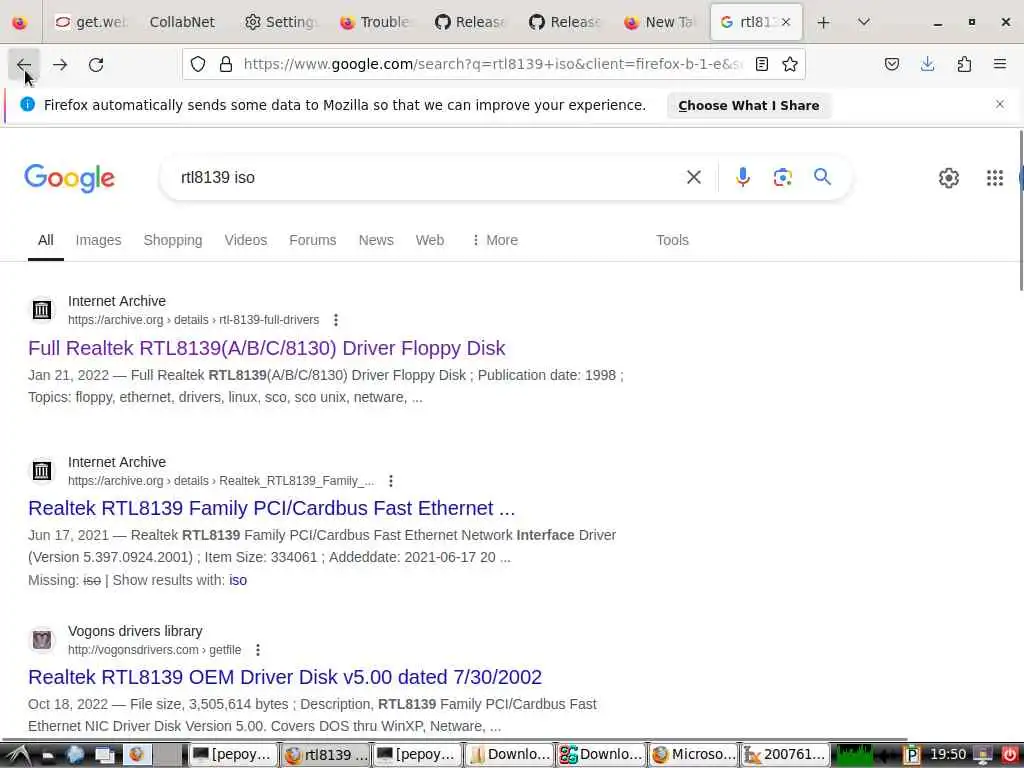Open options for the Vogons drivers library result
Viewport: 1024px width, 768px height.
[x=258, y=650]
